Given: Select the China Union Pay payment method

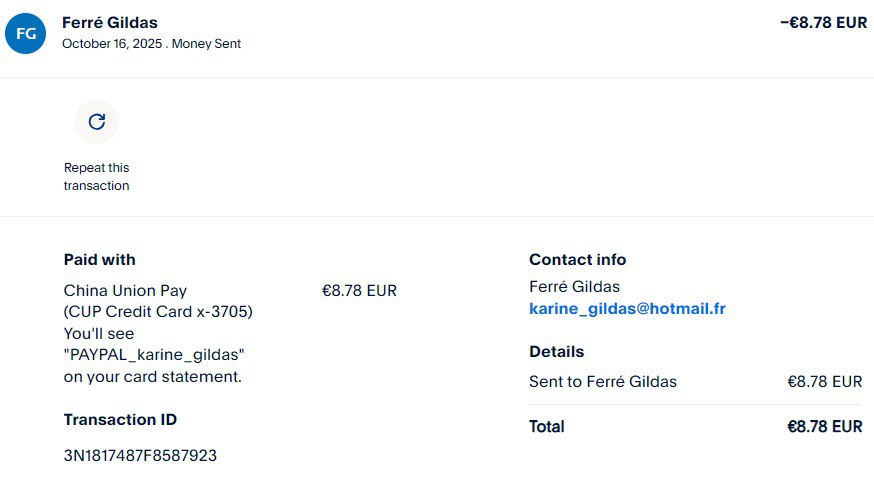Looking at the screenshot, I should 125,291.
